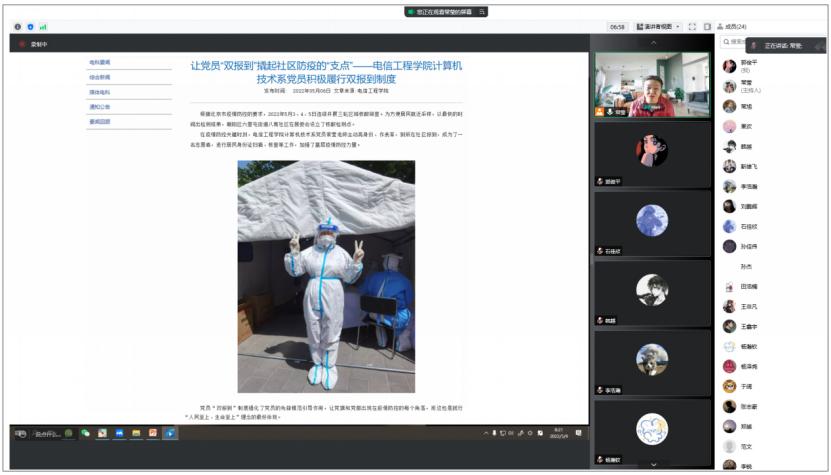831x475 pixels.
Task: Click 电科要闻 link in webpage sidebar
Action: [x=100, y=63]
